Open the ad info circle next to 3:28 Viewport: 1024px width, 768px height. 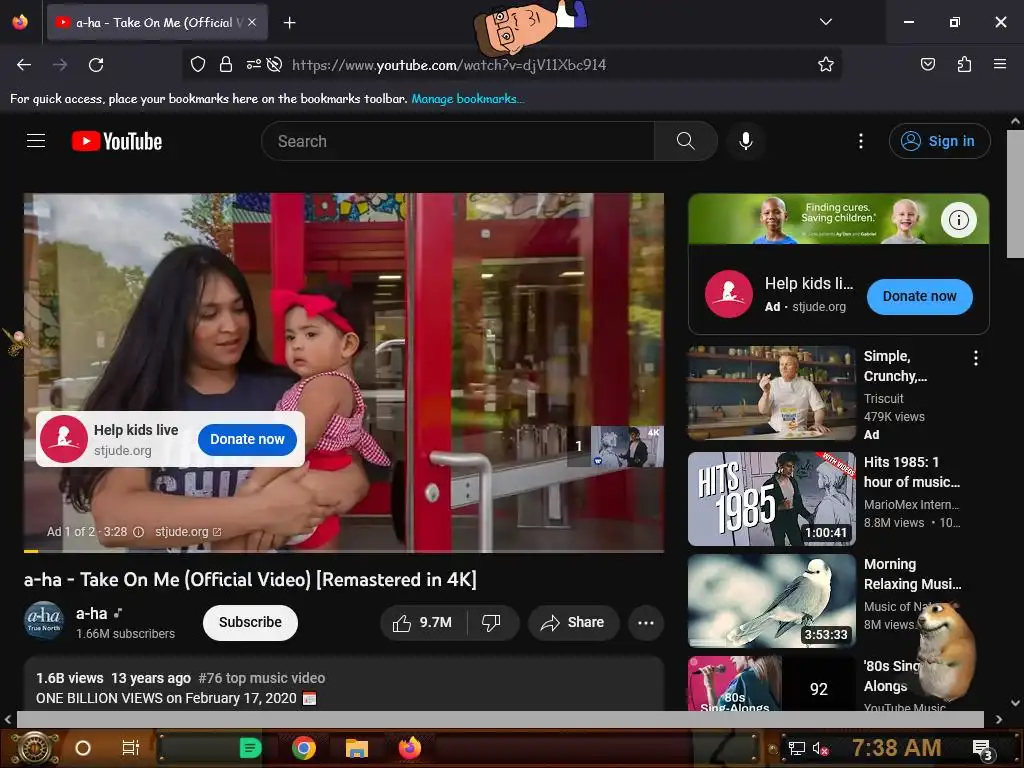(138, 532)
